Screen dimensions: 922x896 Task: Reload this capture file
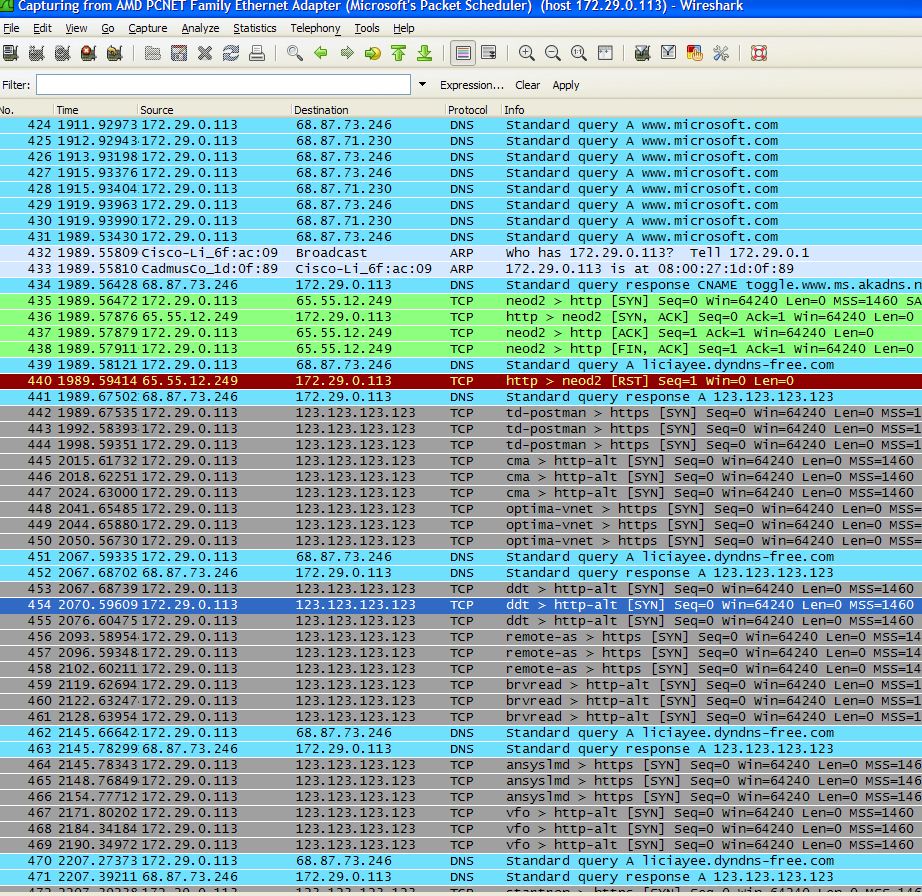[x=230, y=54]
